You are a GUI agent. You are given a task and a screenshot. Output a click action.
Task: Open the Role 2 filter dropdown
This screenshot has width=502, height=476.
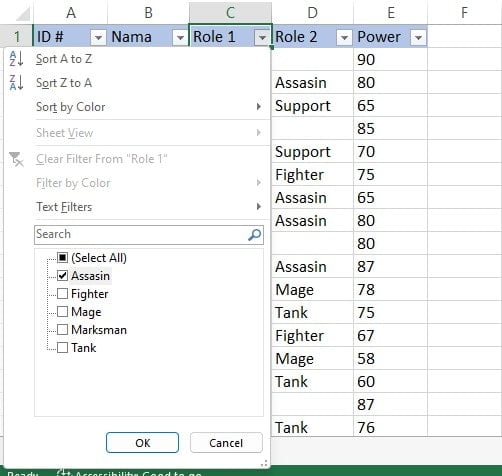tap(344, 37)
